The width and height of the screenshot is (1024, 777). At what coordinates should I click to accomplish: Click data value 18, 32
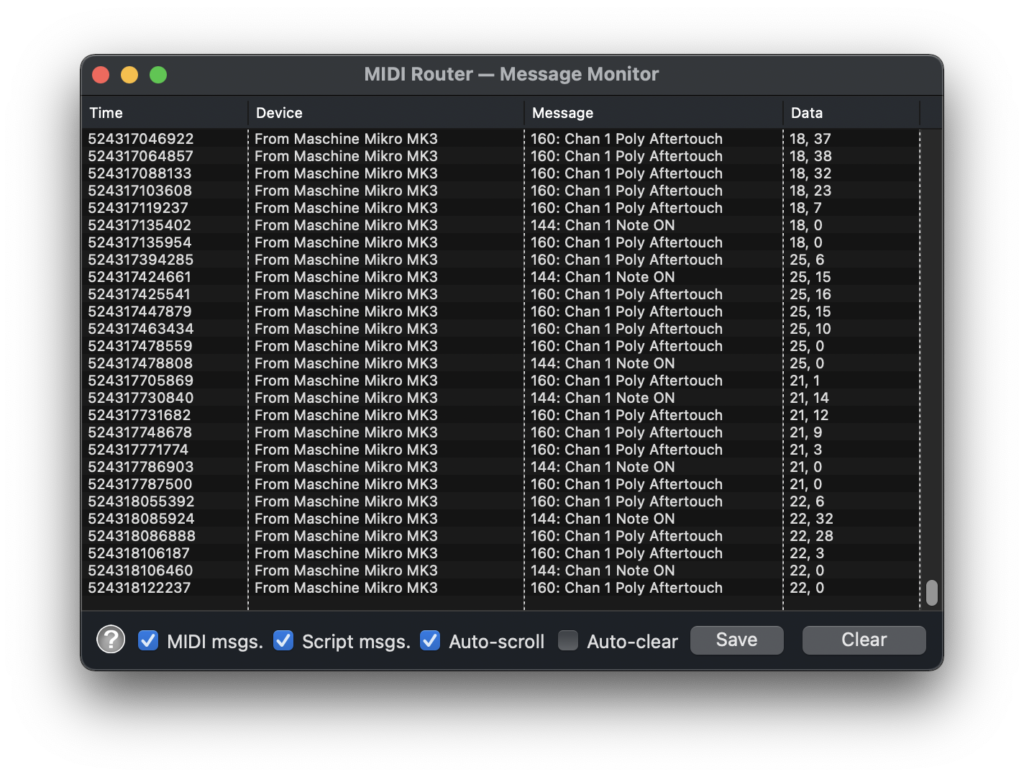[810, 174]
